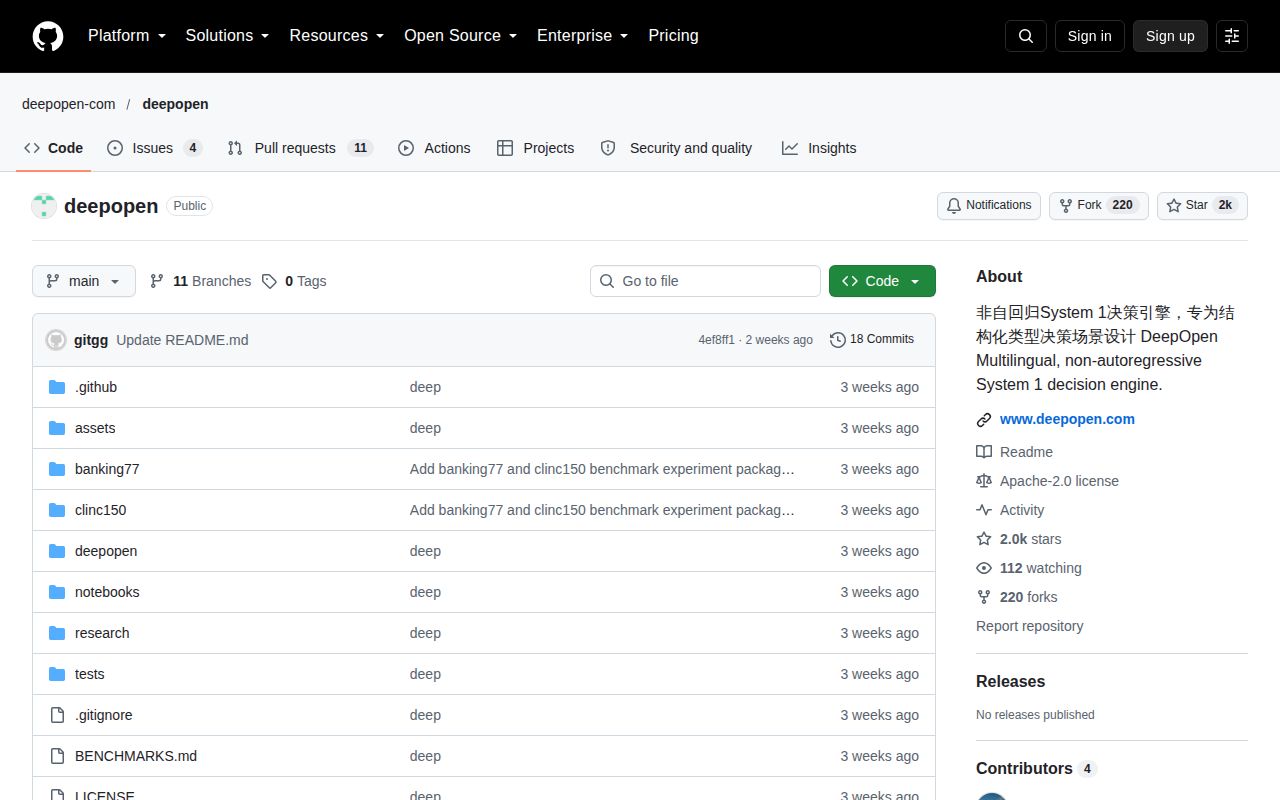This screenshot has width=1280, height=800.
Task: Click the Sign up button
Action: (1170, 36)
